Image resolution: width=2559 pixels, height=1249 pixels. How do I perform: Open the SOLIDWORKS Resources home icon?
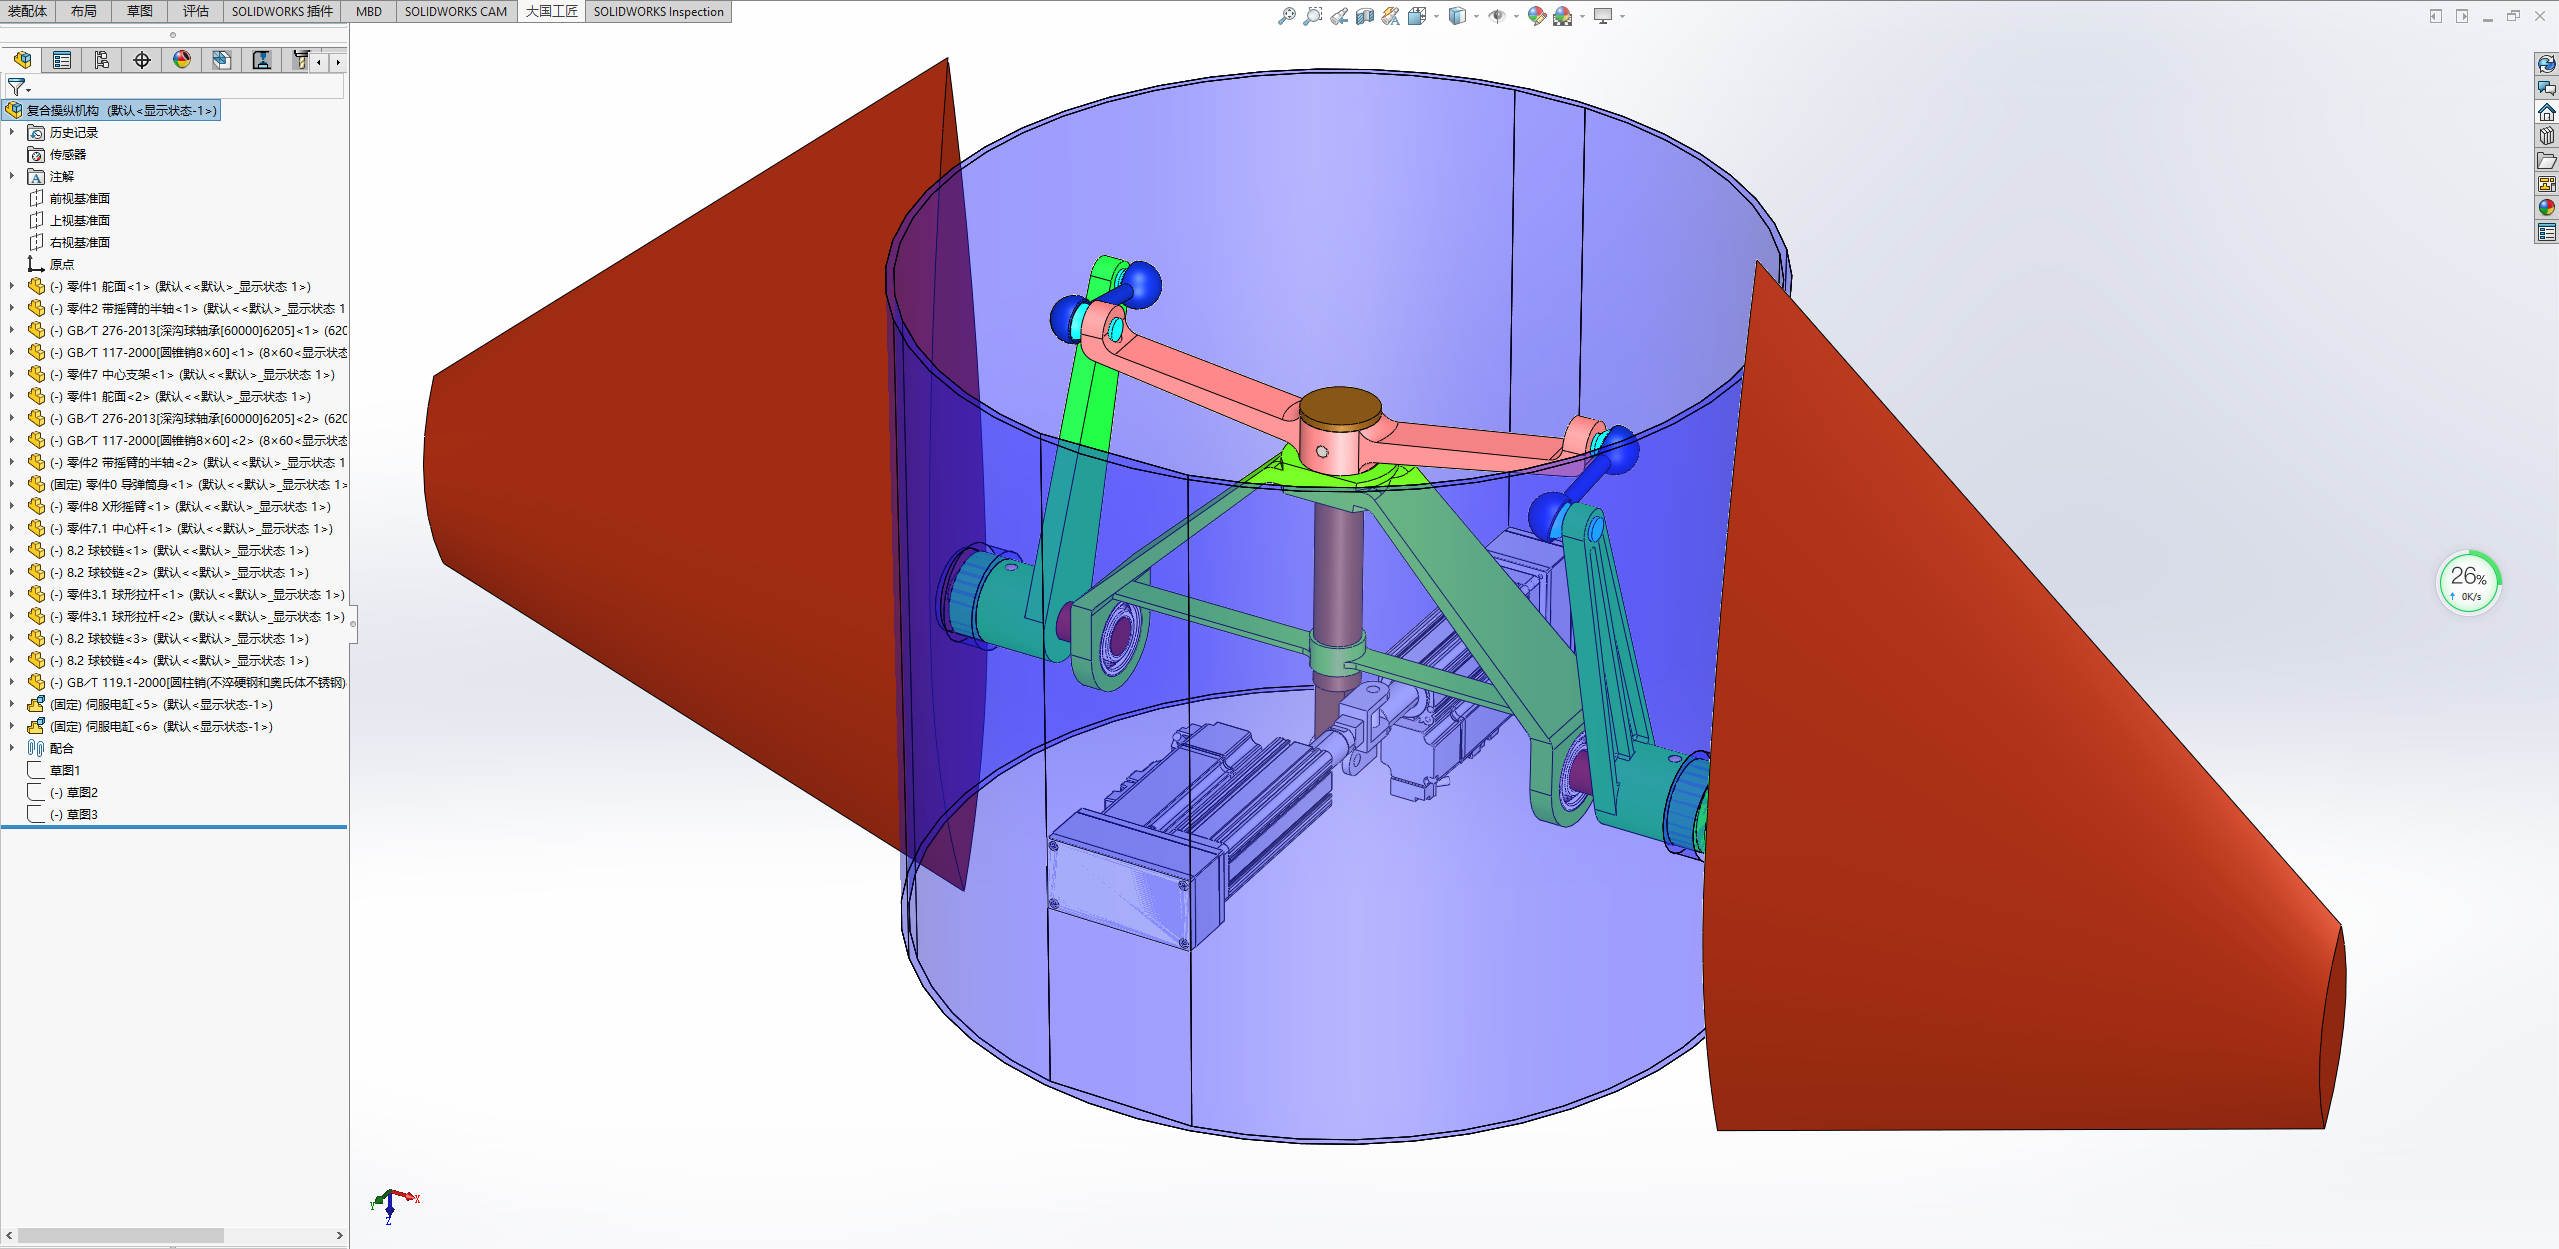tap(2546, 112)
